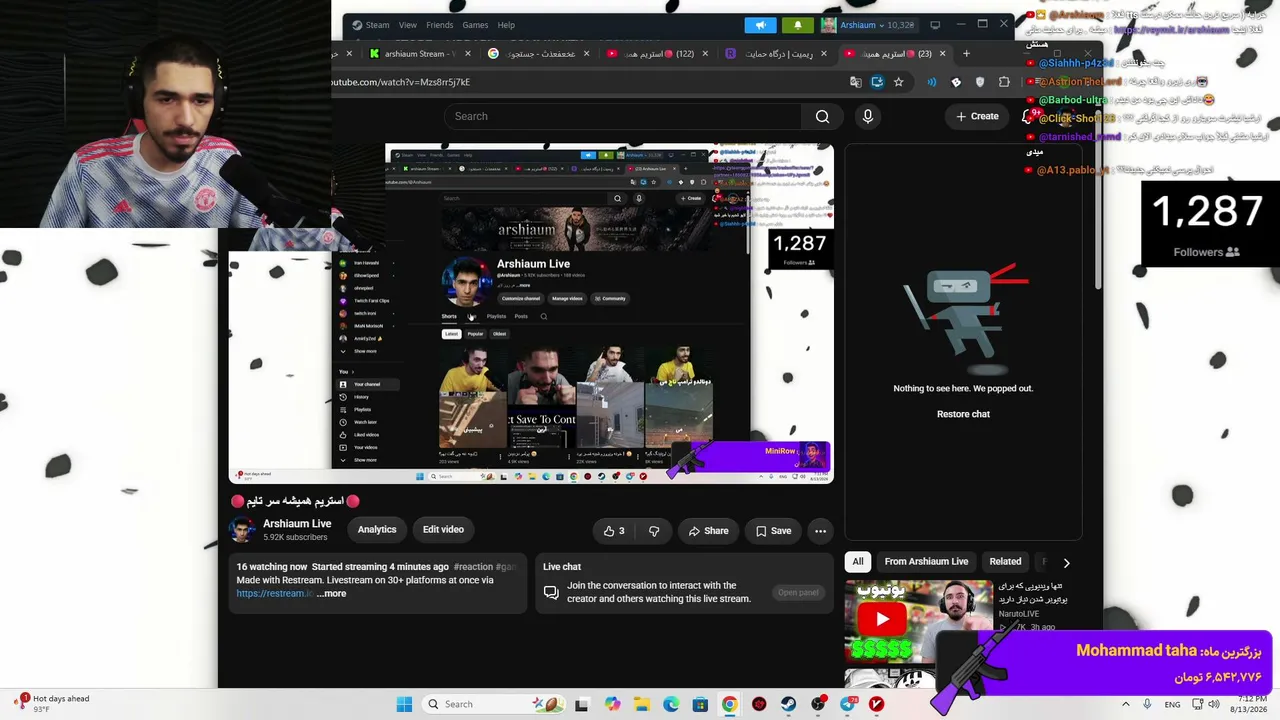This screenshot has width=1280, height=720.
Task: Open the browser extensions puzzle menu
Action: 1004,82
